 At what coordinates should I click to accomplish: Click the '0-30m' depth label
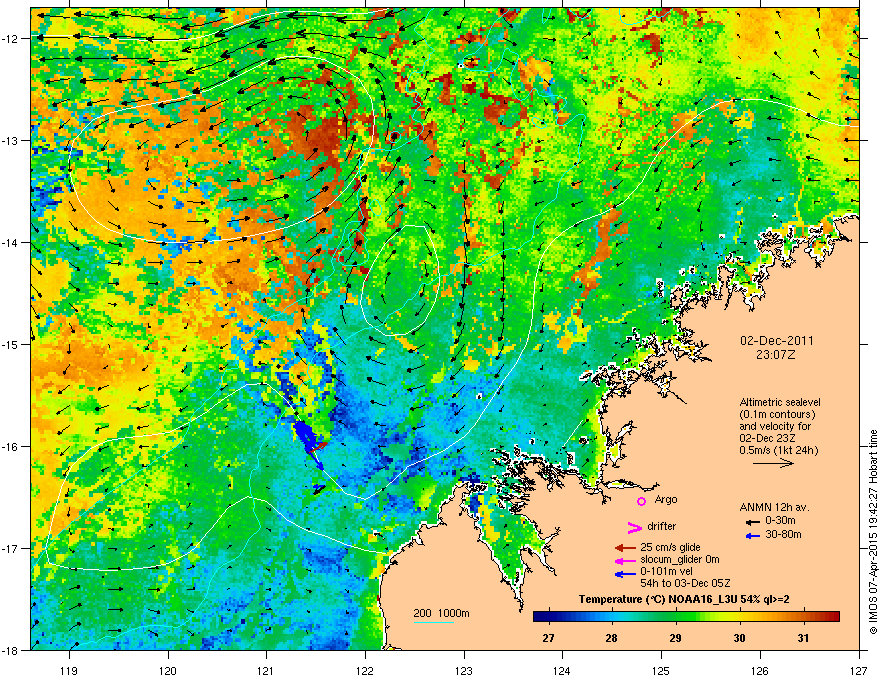[781, 521]
